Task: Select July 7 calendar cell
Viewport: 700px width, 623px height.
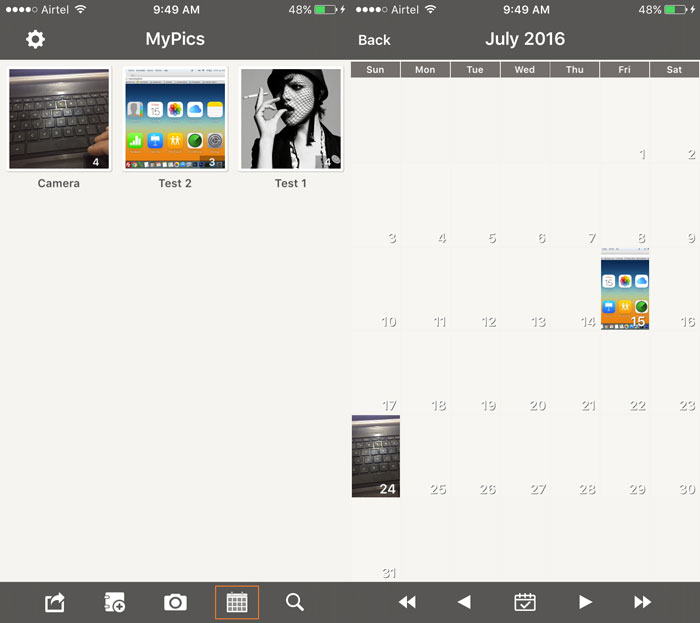Action: point(575,208)
